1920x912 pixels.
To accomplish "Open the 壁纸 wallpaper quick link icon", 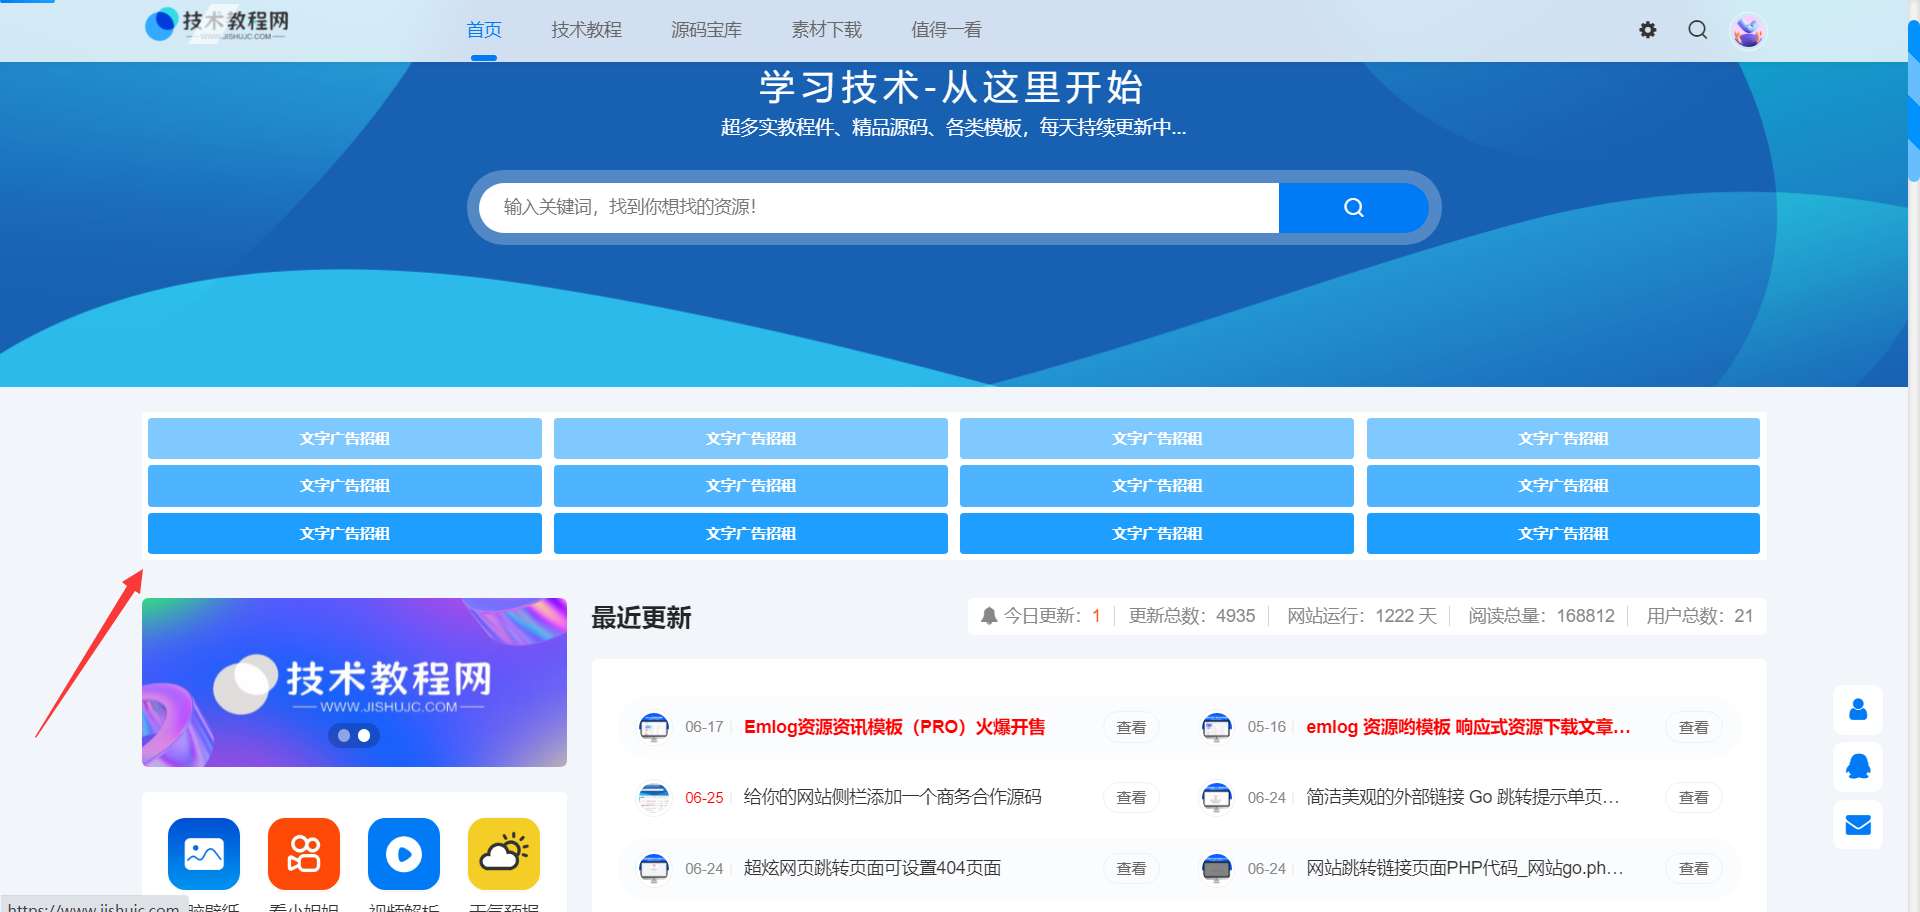I will [x=203, y=853].
